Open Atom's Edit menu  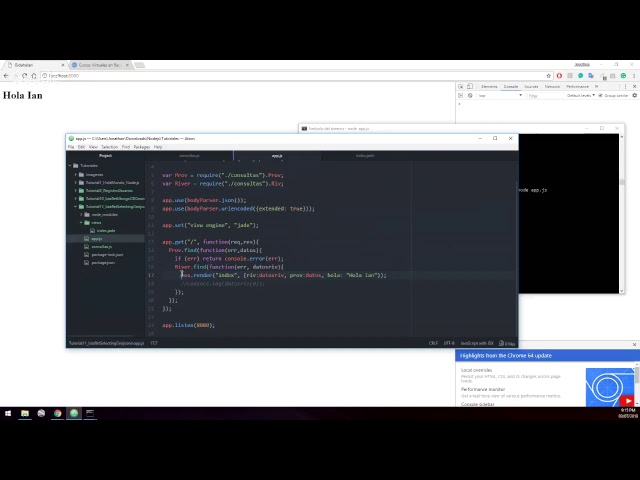pos(82,147)
